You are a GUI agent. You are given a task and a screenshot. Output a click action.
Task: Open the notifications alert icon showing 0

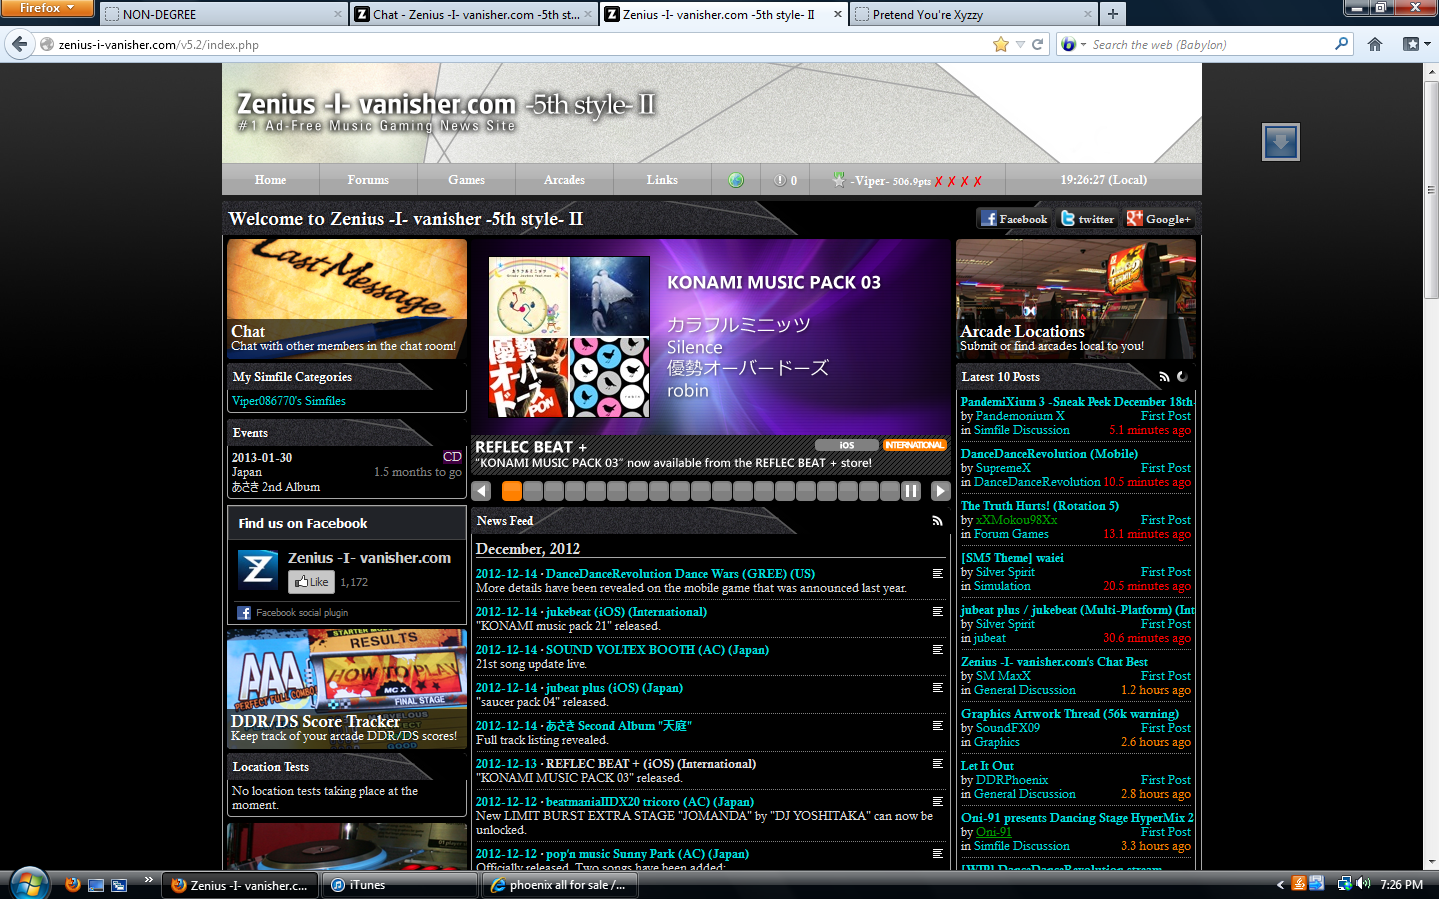point(785,180)
